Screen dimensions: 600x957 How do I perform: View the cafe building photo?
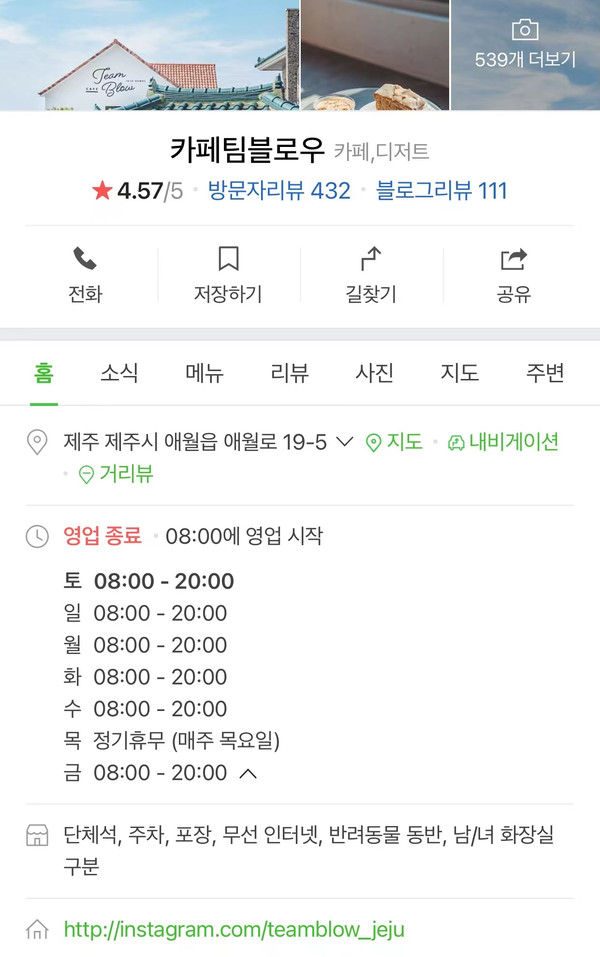150,55
